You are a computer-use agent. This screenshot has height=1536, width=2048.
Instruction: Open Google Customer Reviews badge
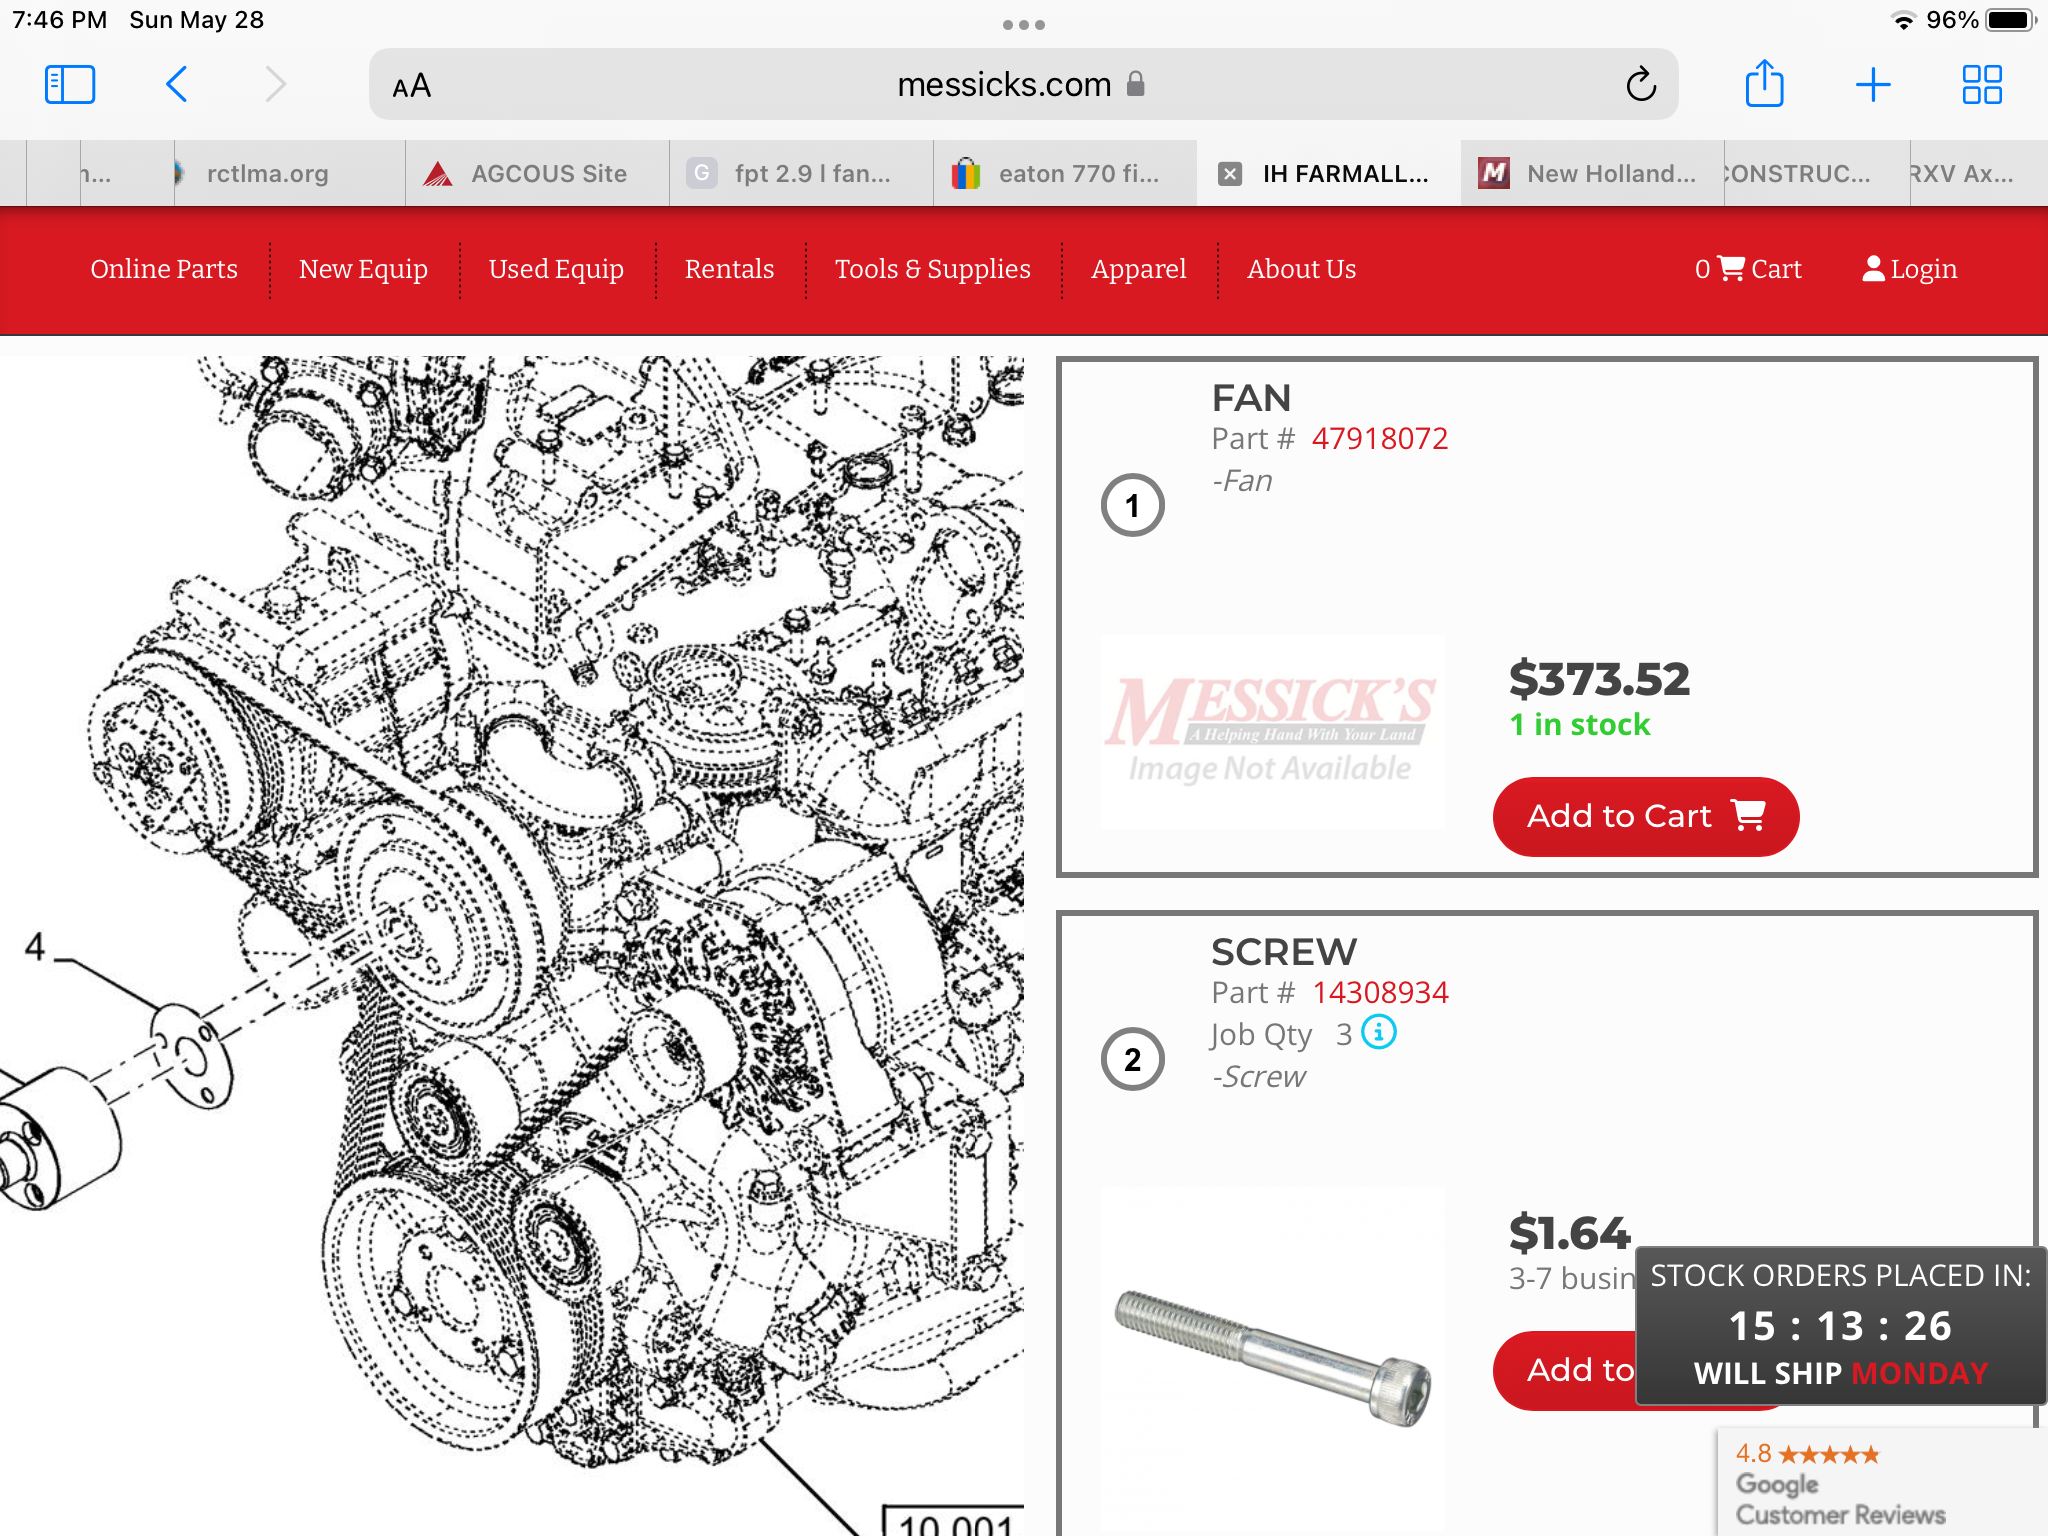(1882, 1483)
